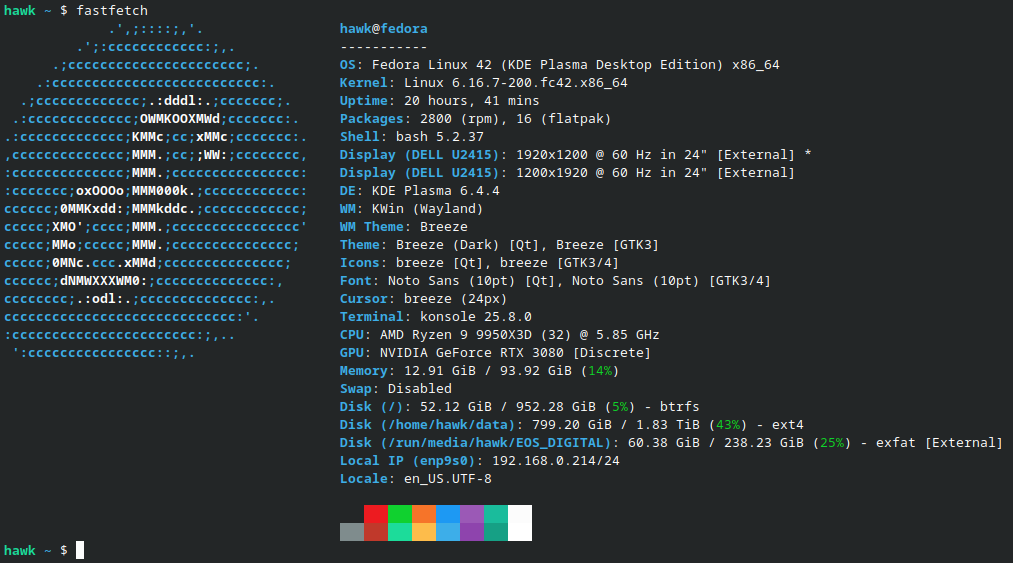The width and height of the screenshot is (1013, 563).
Task: Click the 'Memory' label
Action: tap(364, 371)
